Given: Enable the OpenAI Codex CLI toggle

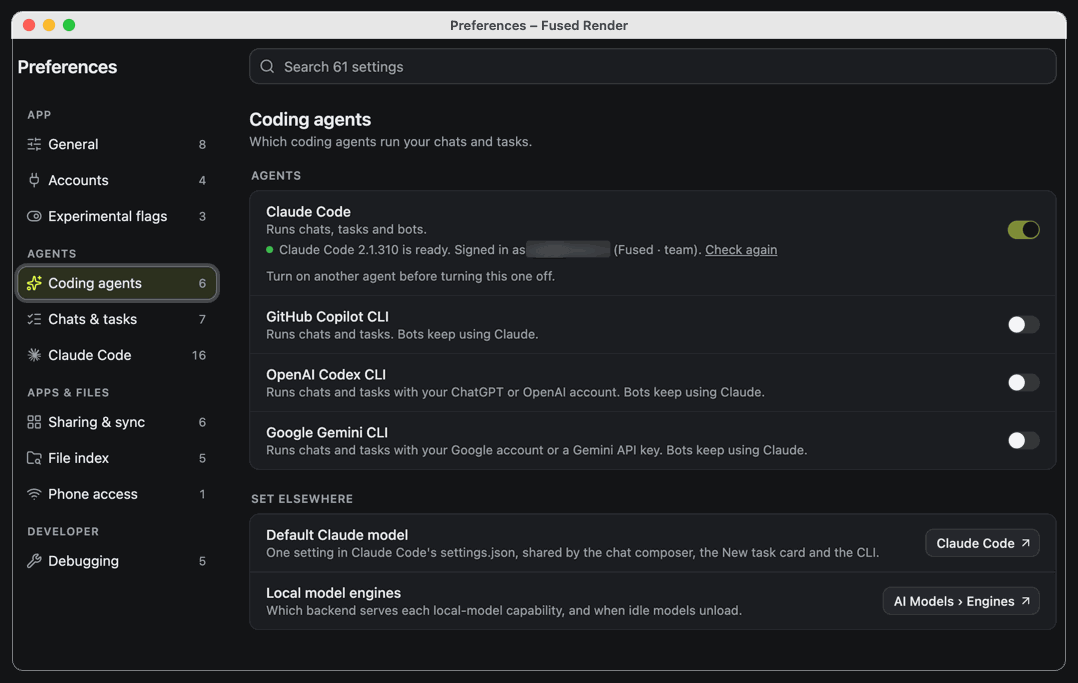Looking at the screenshot, I should [x=1023, y=382].
